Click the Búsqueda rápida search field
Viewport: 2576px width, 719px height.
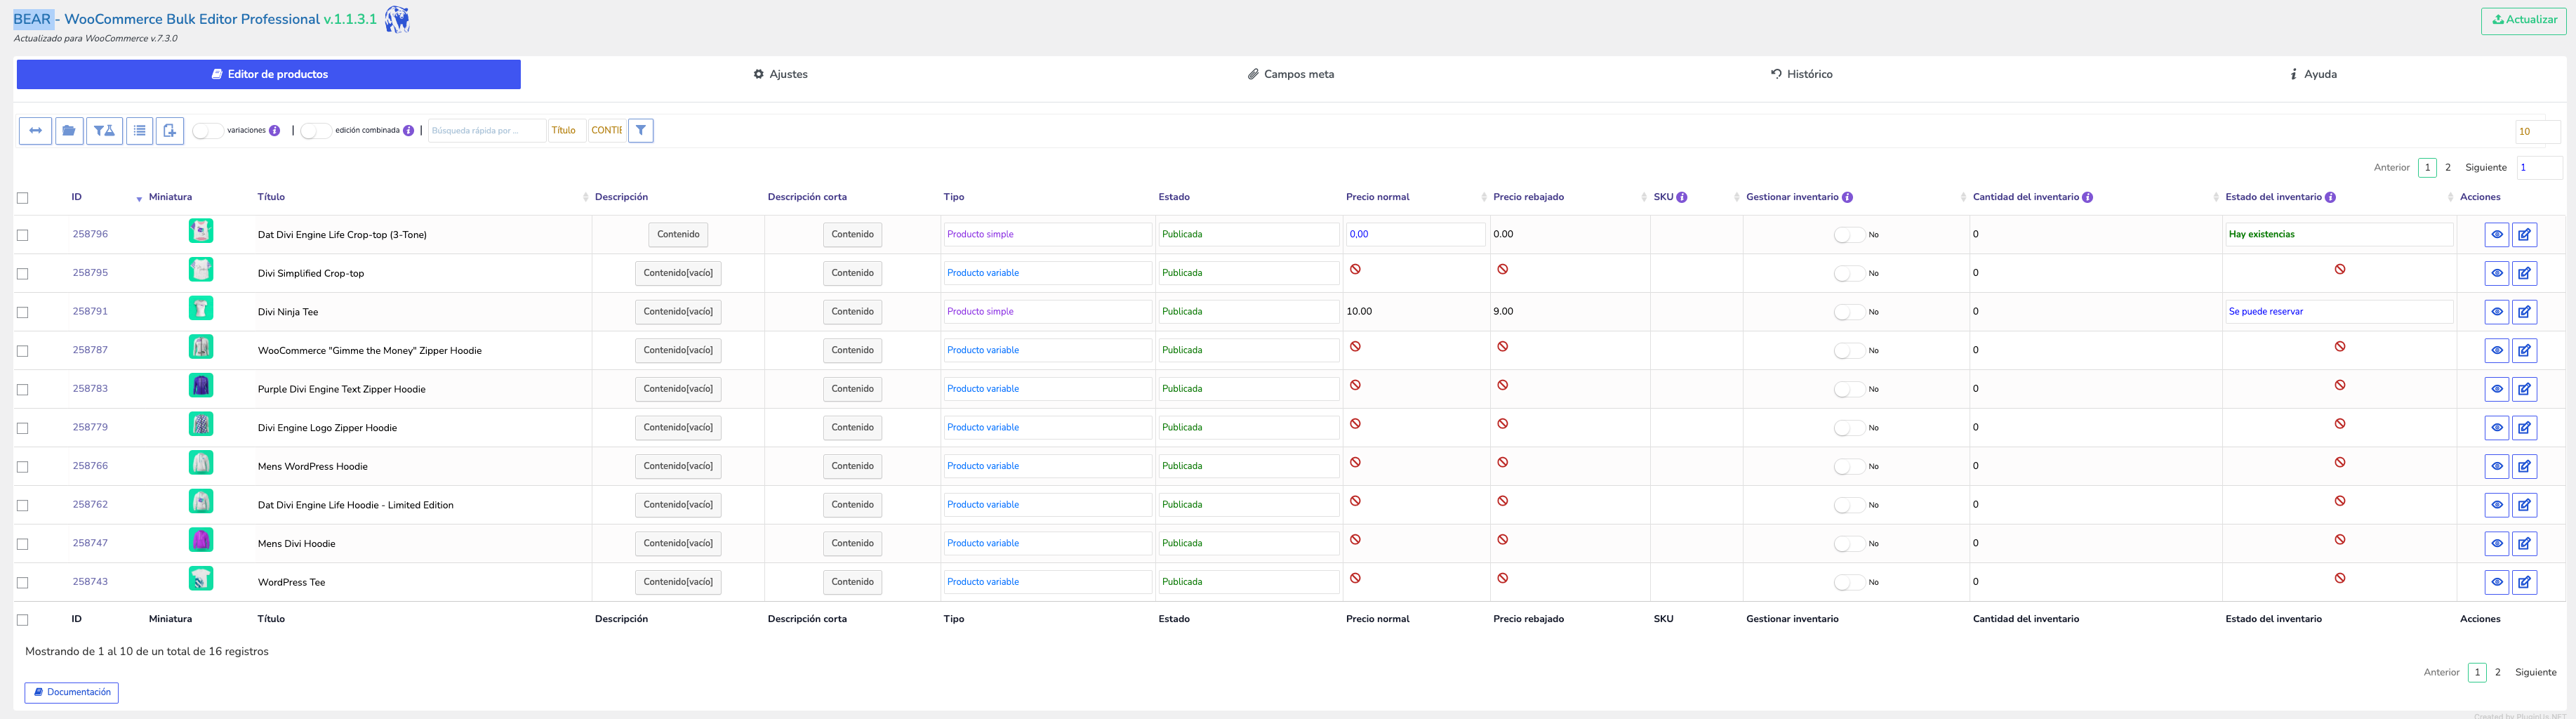point(487,130)
